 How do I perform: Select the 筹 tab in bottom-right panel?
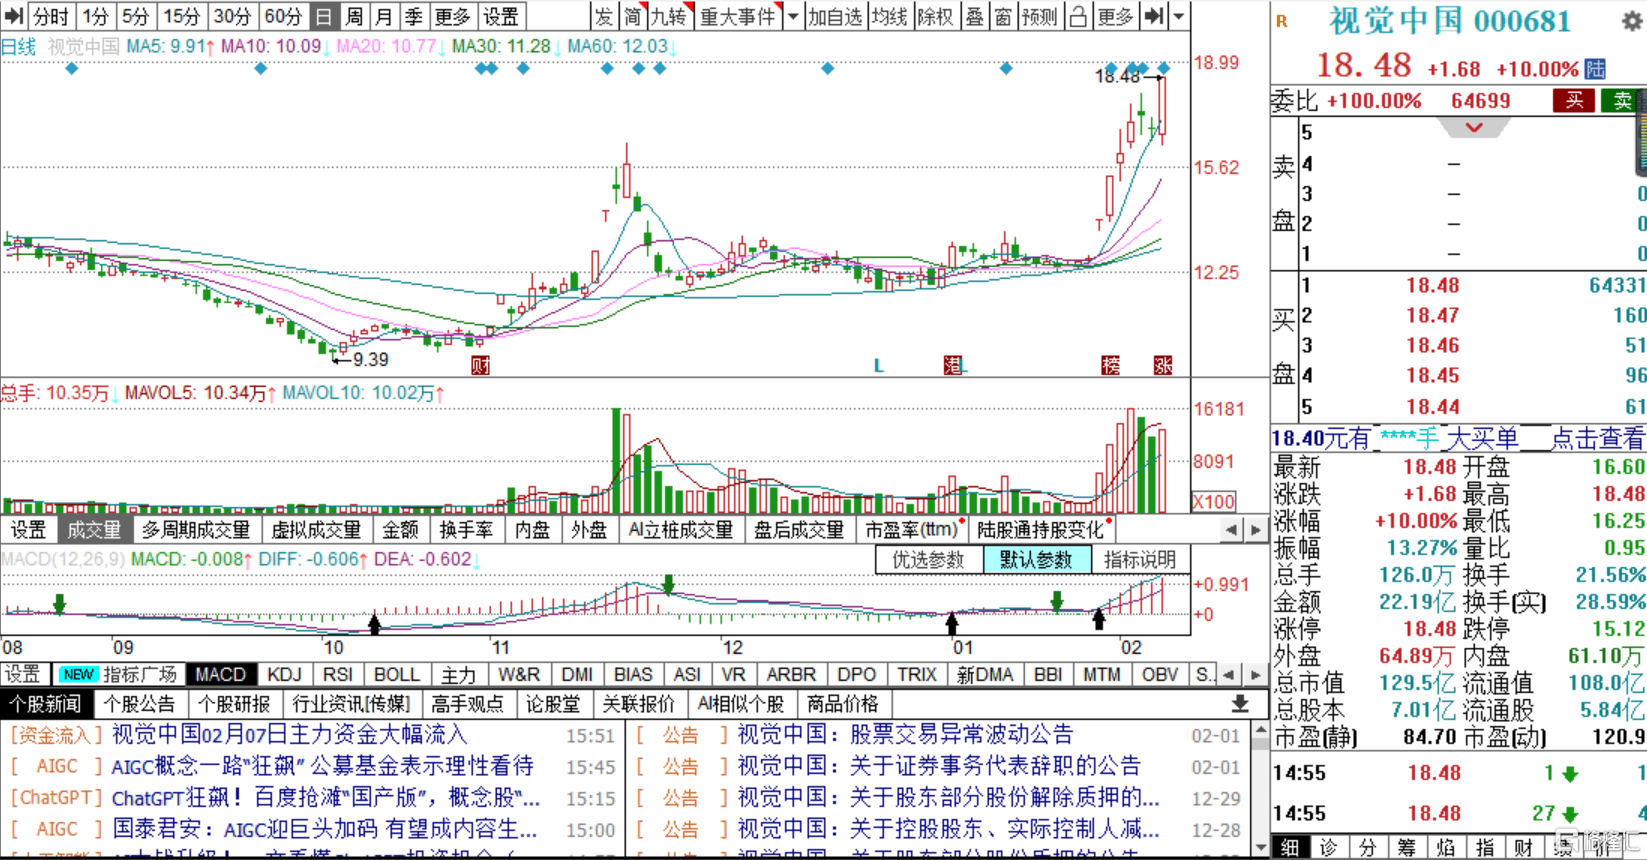click(1407, 848)
